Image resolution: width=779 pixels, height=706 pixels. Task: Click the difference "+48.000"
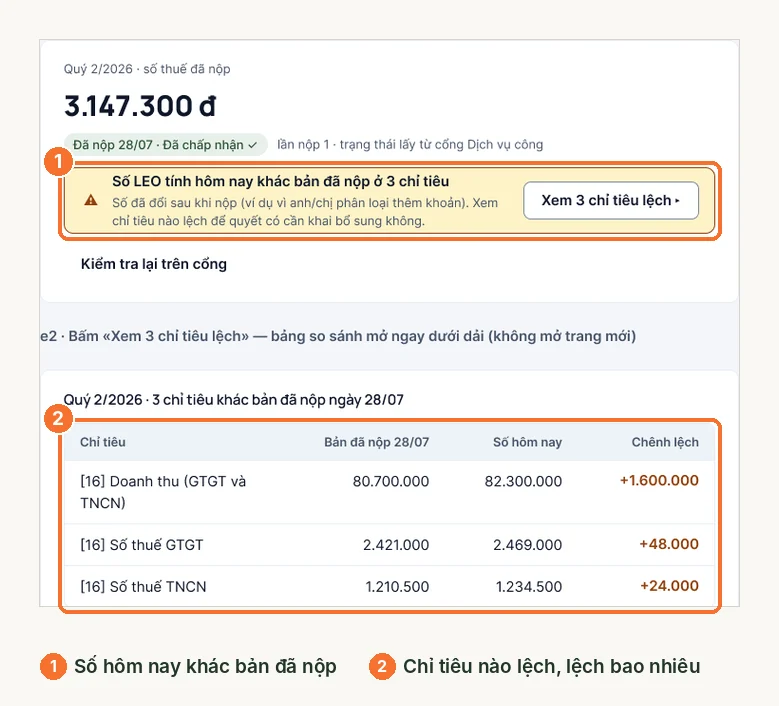(669, 544)
